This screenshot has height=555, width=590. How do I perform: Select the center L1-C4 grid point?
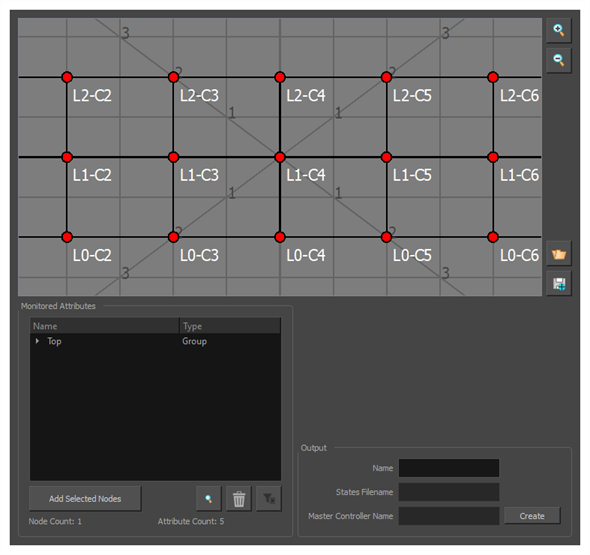[280, 157]
